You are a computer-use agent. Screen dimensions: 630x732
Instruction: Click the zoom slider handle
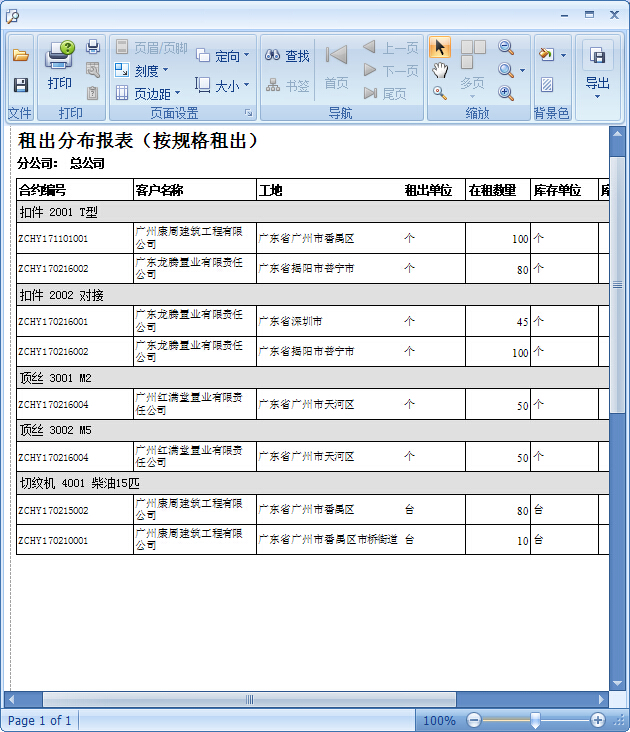click(535, 720)
